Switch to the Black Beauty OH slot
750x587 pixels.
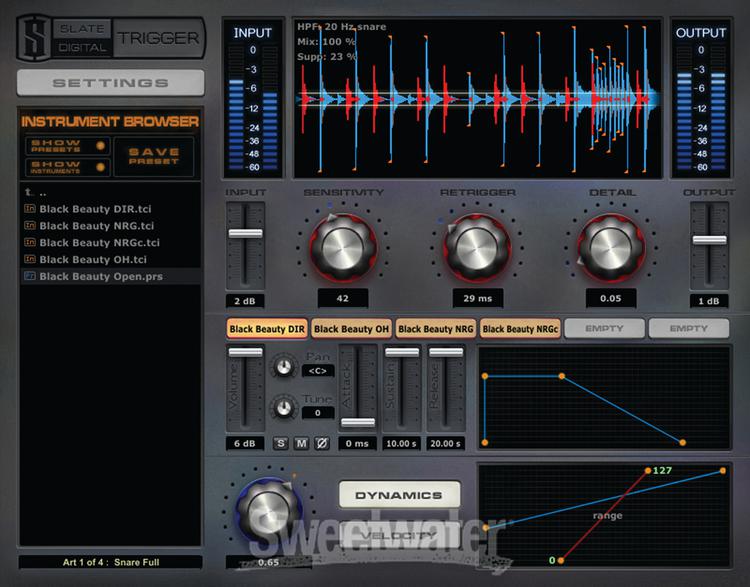351,328
